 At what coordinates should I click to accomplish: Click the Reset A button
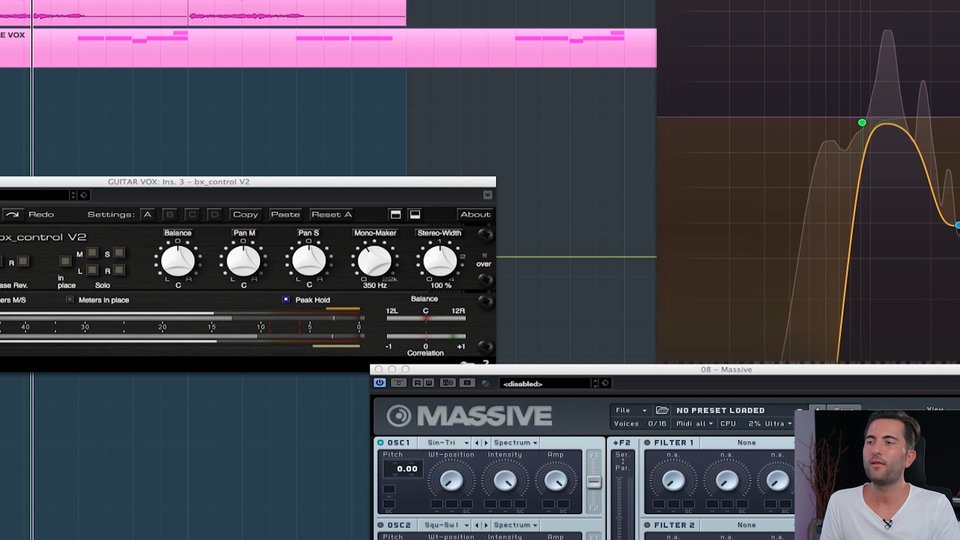pos(331,214)
